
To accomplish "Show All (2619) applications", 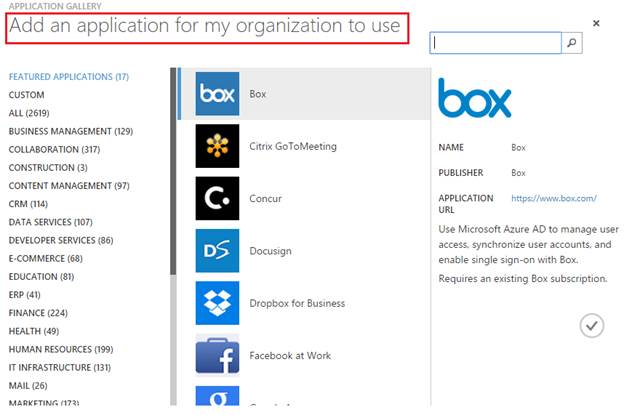I will (29, 113).
